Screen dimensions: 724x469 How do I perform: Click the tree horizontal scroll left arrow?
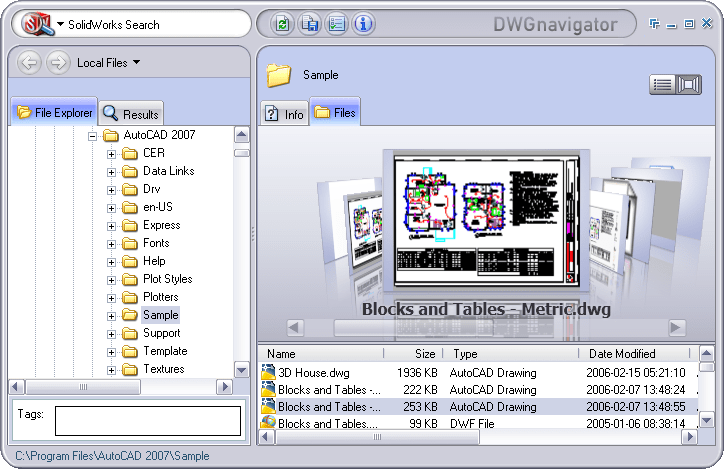tap(16, 386)
